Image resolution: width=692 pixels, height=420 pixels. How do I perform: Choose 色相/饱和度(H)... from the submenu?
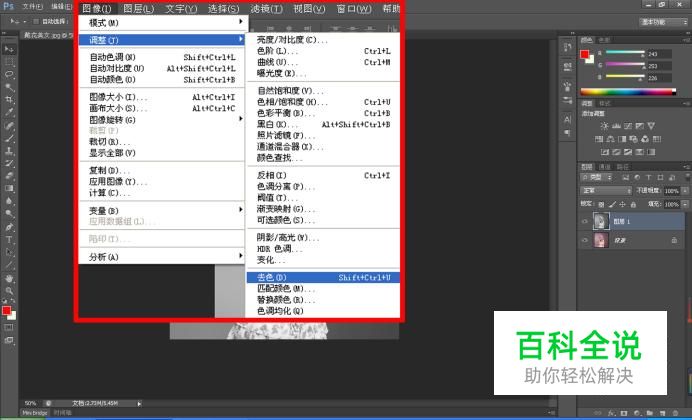pyautogui.click(x=323, y=102)
